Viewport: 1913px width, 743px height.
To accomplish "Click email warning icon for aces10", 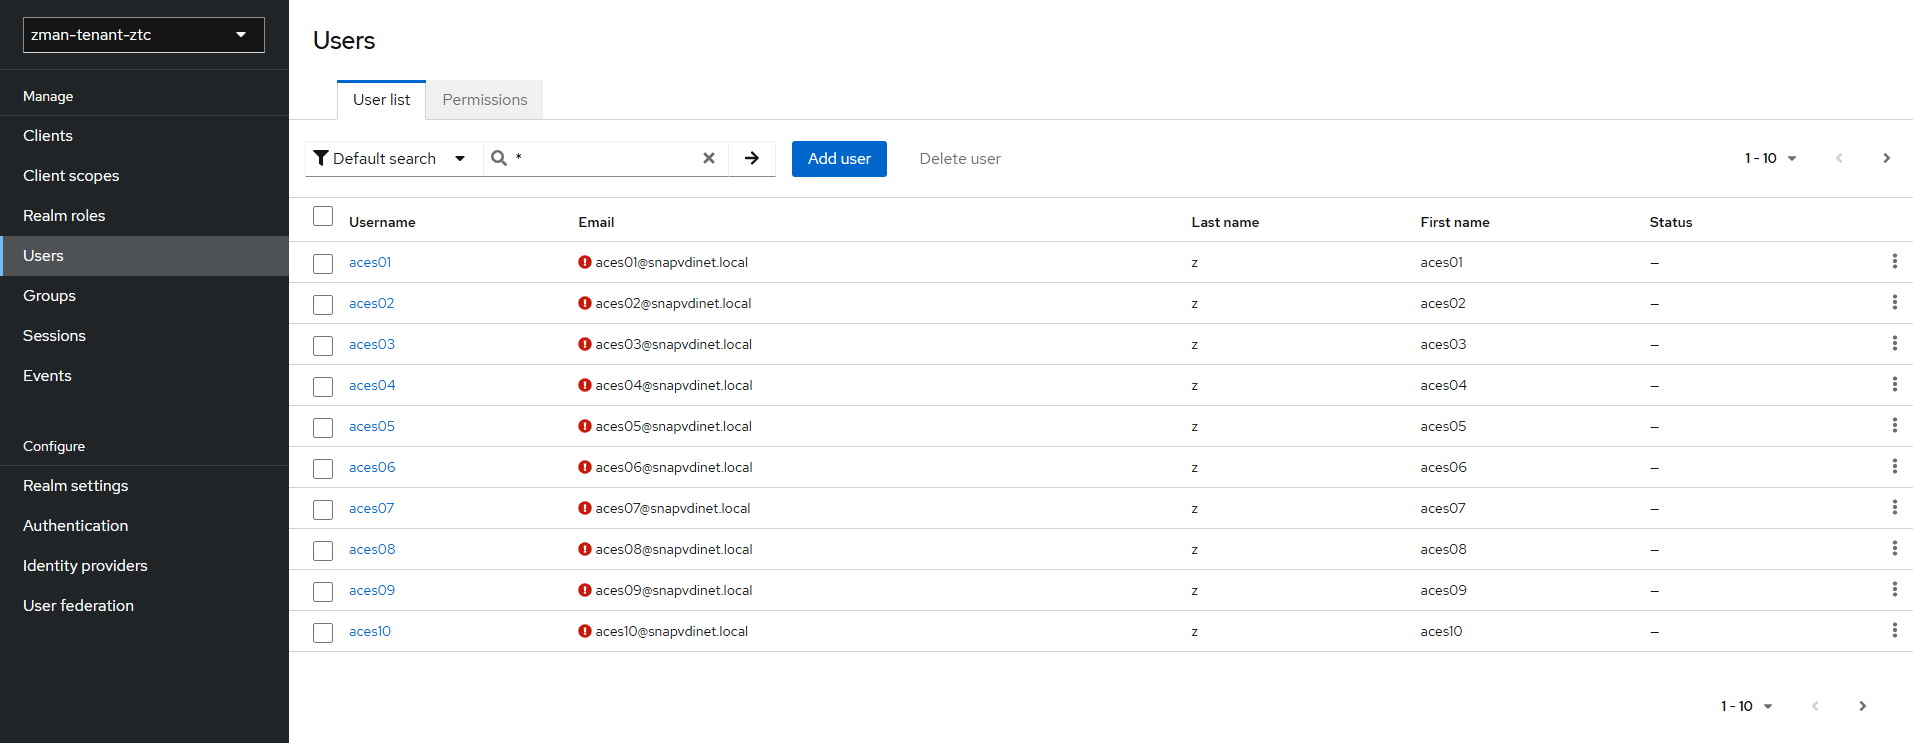I will tap(585, 631).
